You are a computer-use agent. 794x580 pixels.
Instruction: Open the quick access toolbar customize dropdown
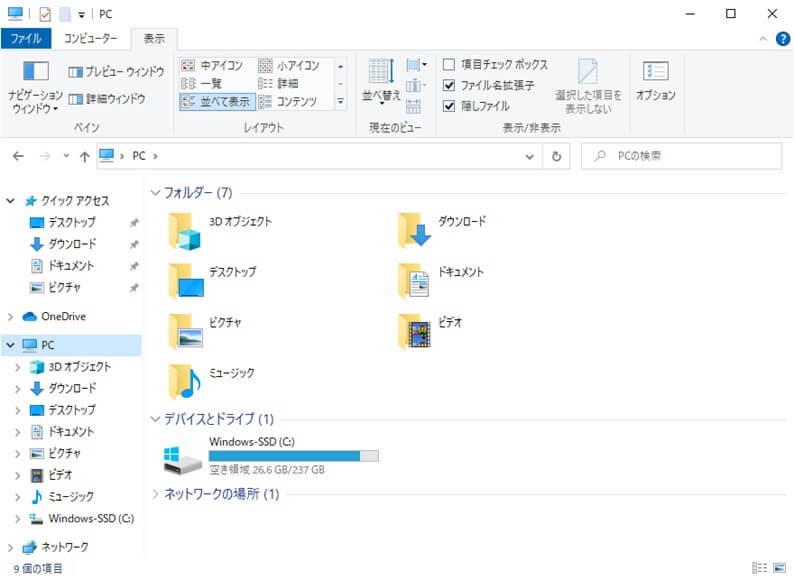82,15
